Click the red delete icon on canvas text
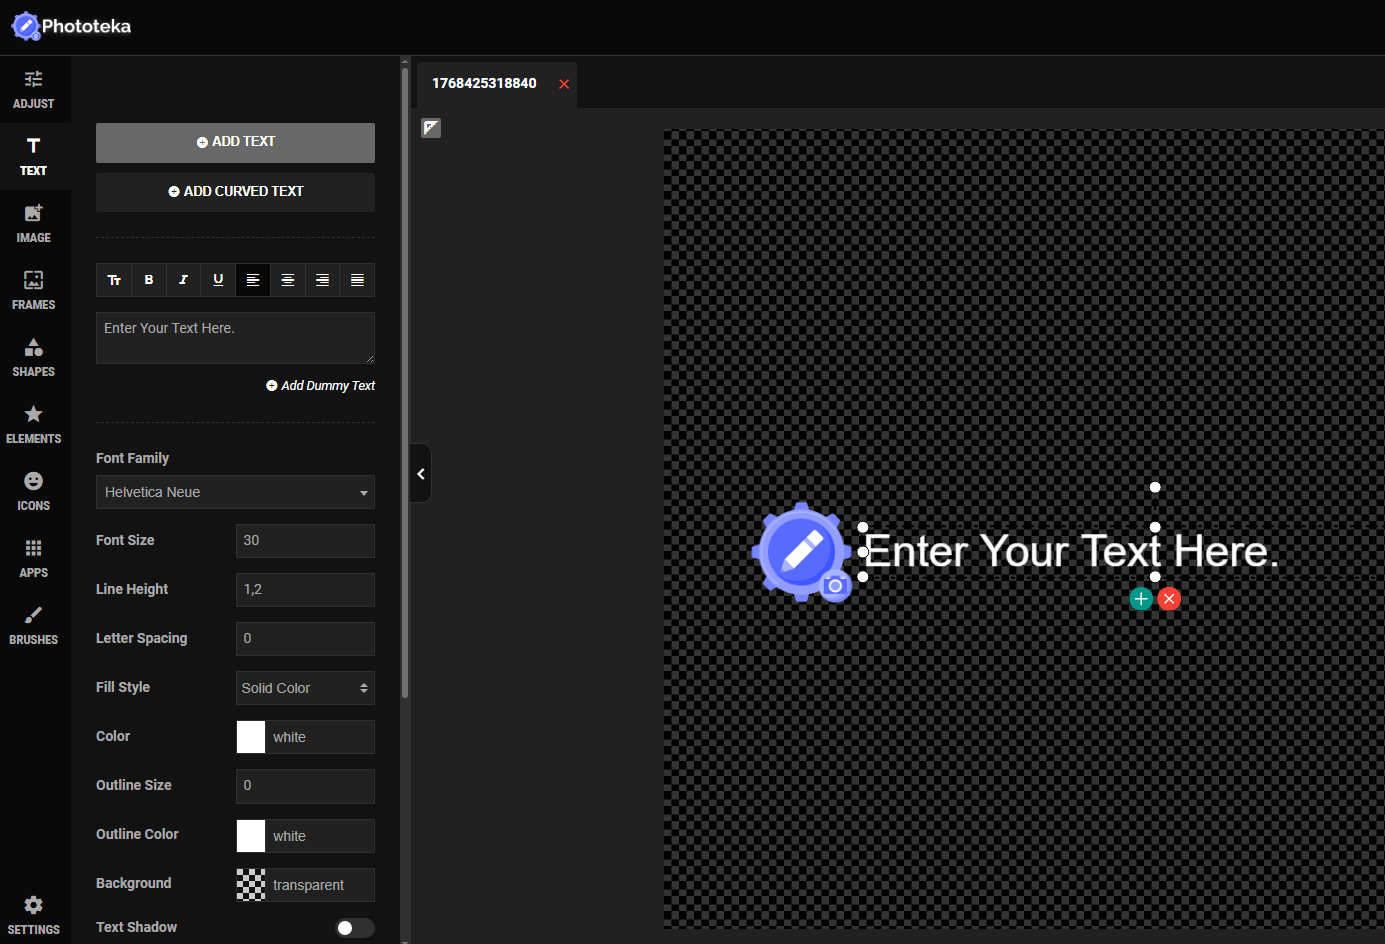The width and height of the screenshot is (1385, 944). [1169, 599]
